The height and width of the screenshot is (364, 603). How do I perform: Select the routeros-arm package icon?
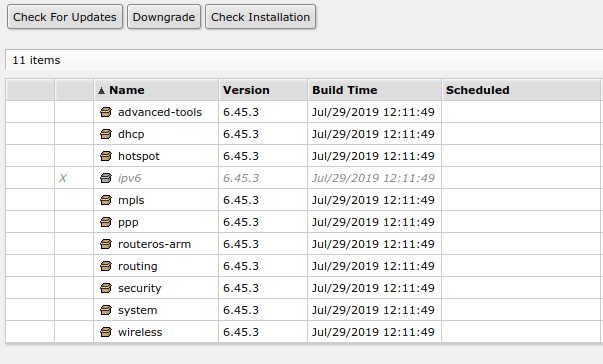106,244
